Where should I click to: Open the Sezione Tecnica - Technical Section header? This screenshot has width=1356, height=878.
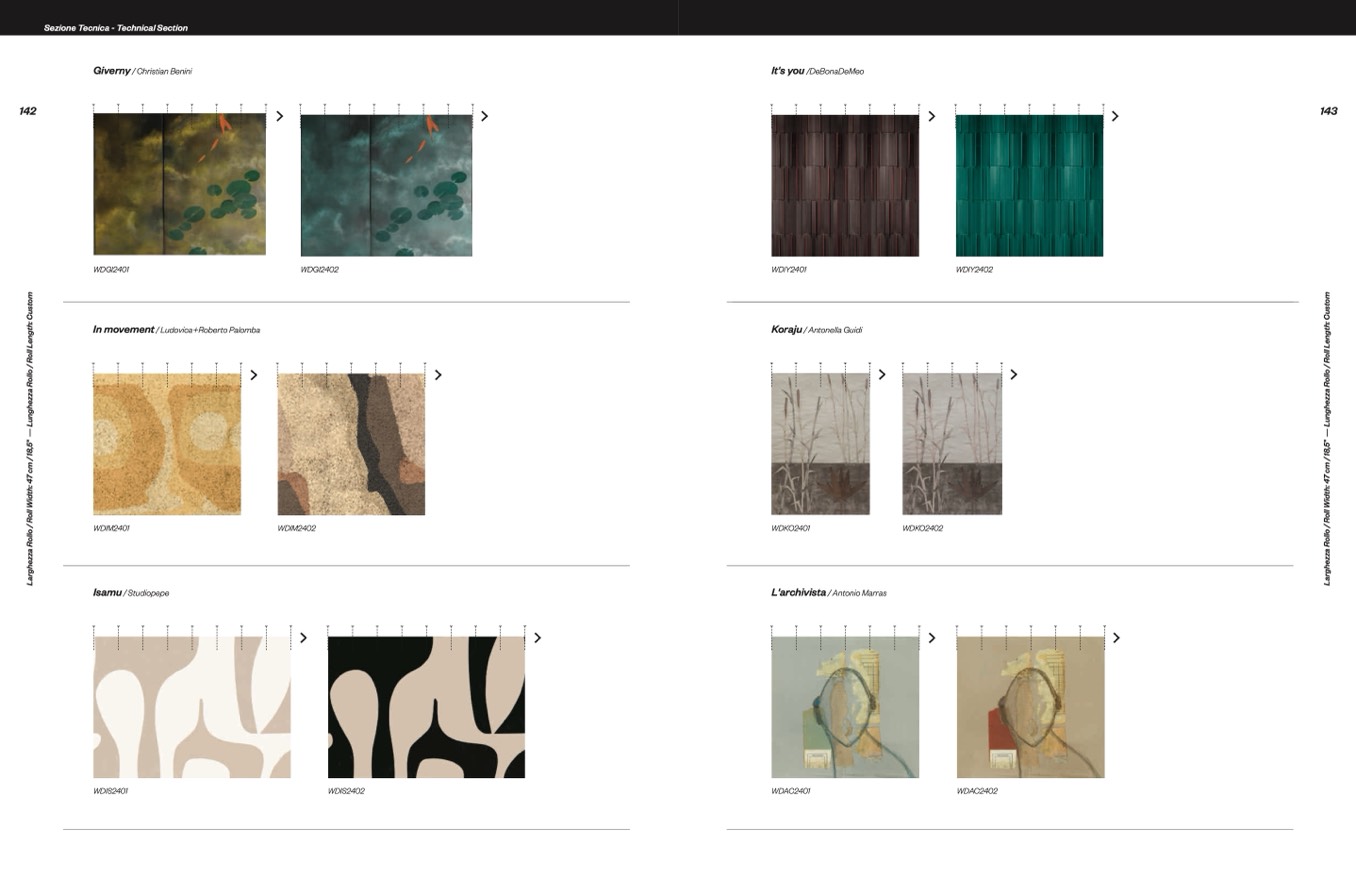116,28
